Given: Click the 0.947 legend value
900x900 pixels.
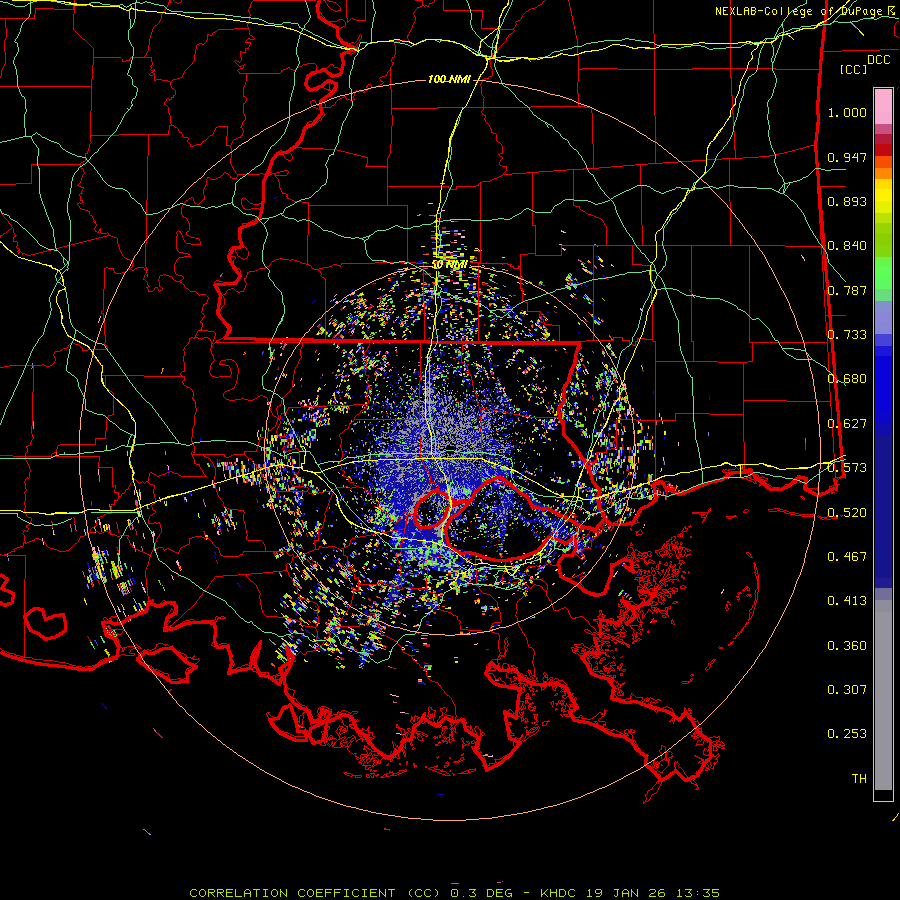Looking at the screenshot, I should (x=847, y=157).
